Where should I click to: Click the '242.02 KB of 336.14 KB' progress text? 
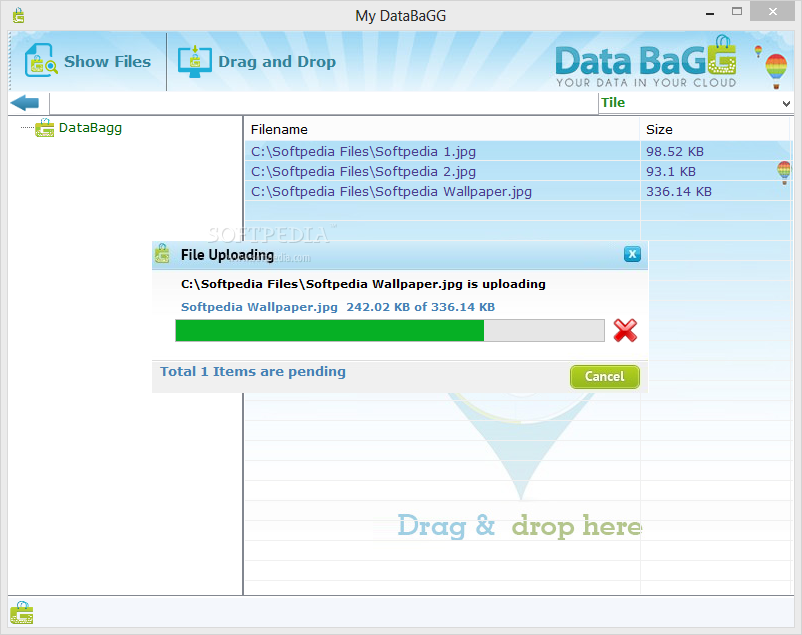click(x=420, y=307)
